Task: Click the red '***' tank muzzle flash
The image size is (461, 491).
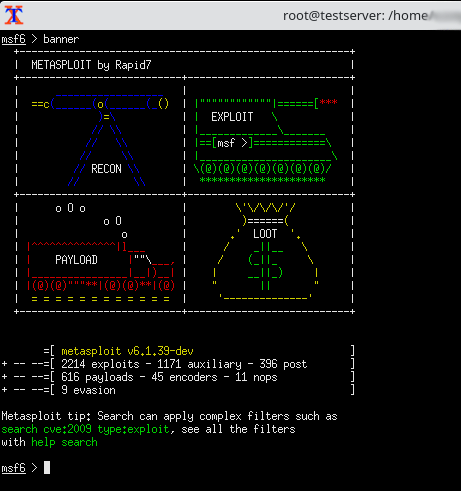Action: (328, 102)
